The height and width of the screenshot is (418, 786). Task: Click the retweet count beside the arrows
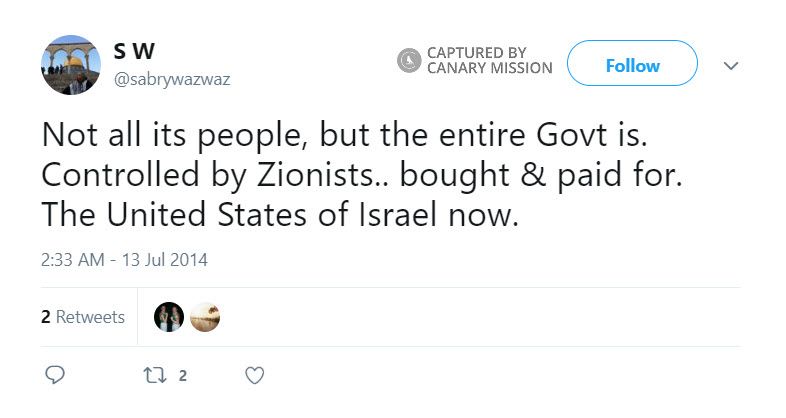tap(183, 377)
